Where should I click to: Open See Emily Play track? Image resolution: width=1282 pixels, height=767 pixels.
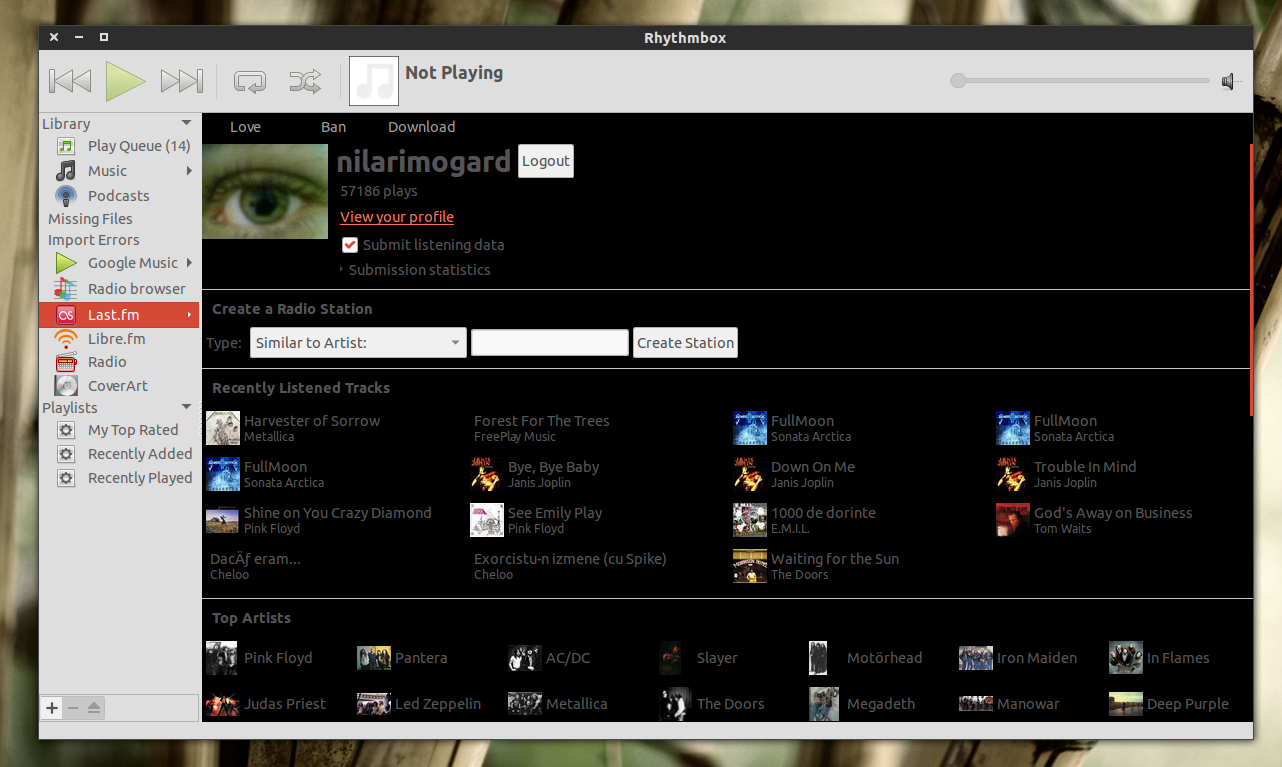tap(555, 513)
